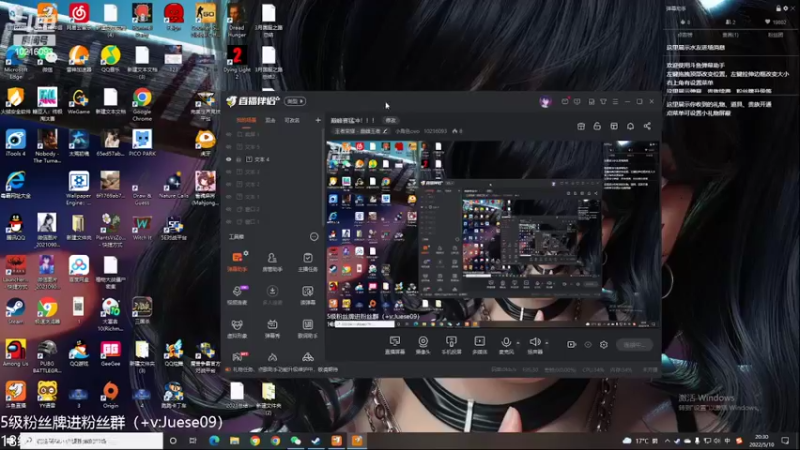Expand speaker options arrow
800x450 pixels.
click(546, 343)
